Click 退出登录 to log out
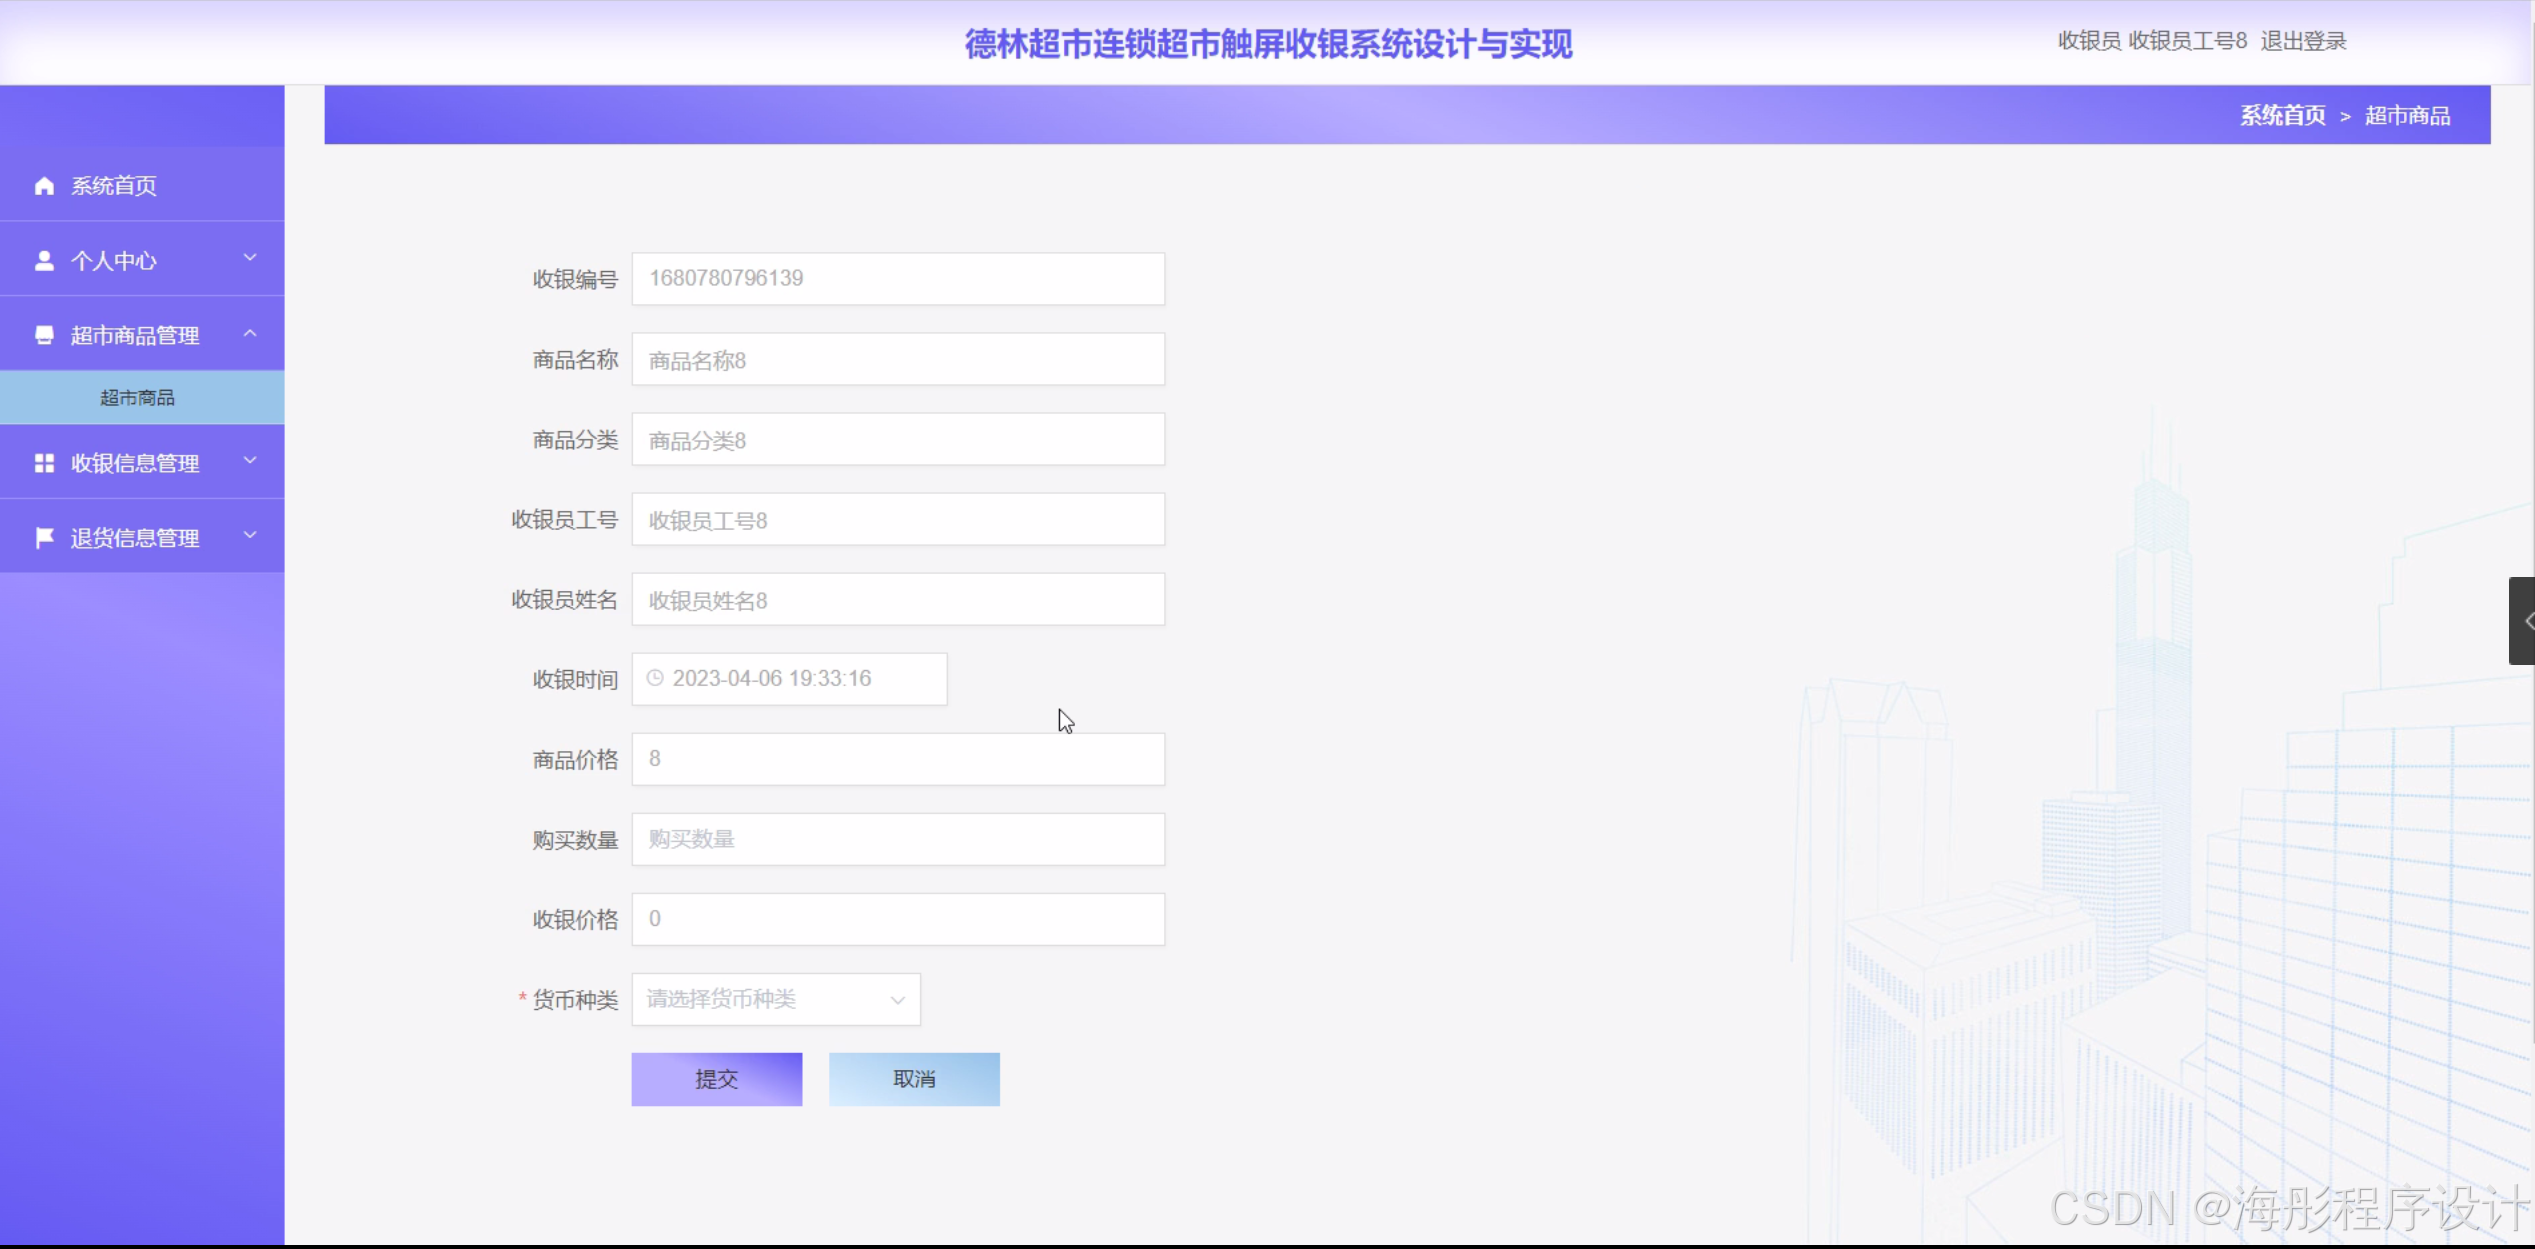The width and height of the screenshot is (2535, 1249). point(2303,41)
